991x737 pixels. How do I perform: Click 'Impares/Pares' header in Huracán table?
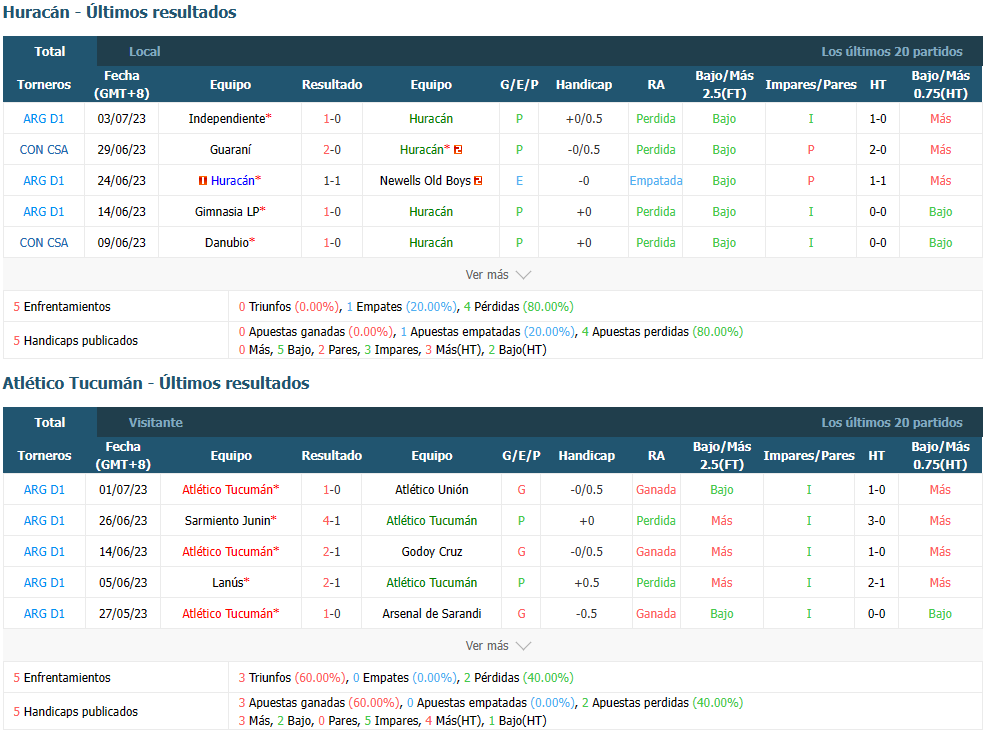coord(811,85)
